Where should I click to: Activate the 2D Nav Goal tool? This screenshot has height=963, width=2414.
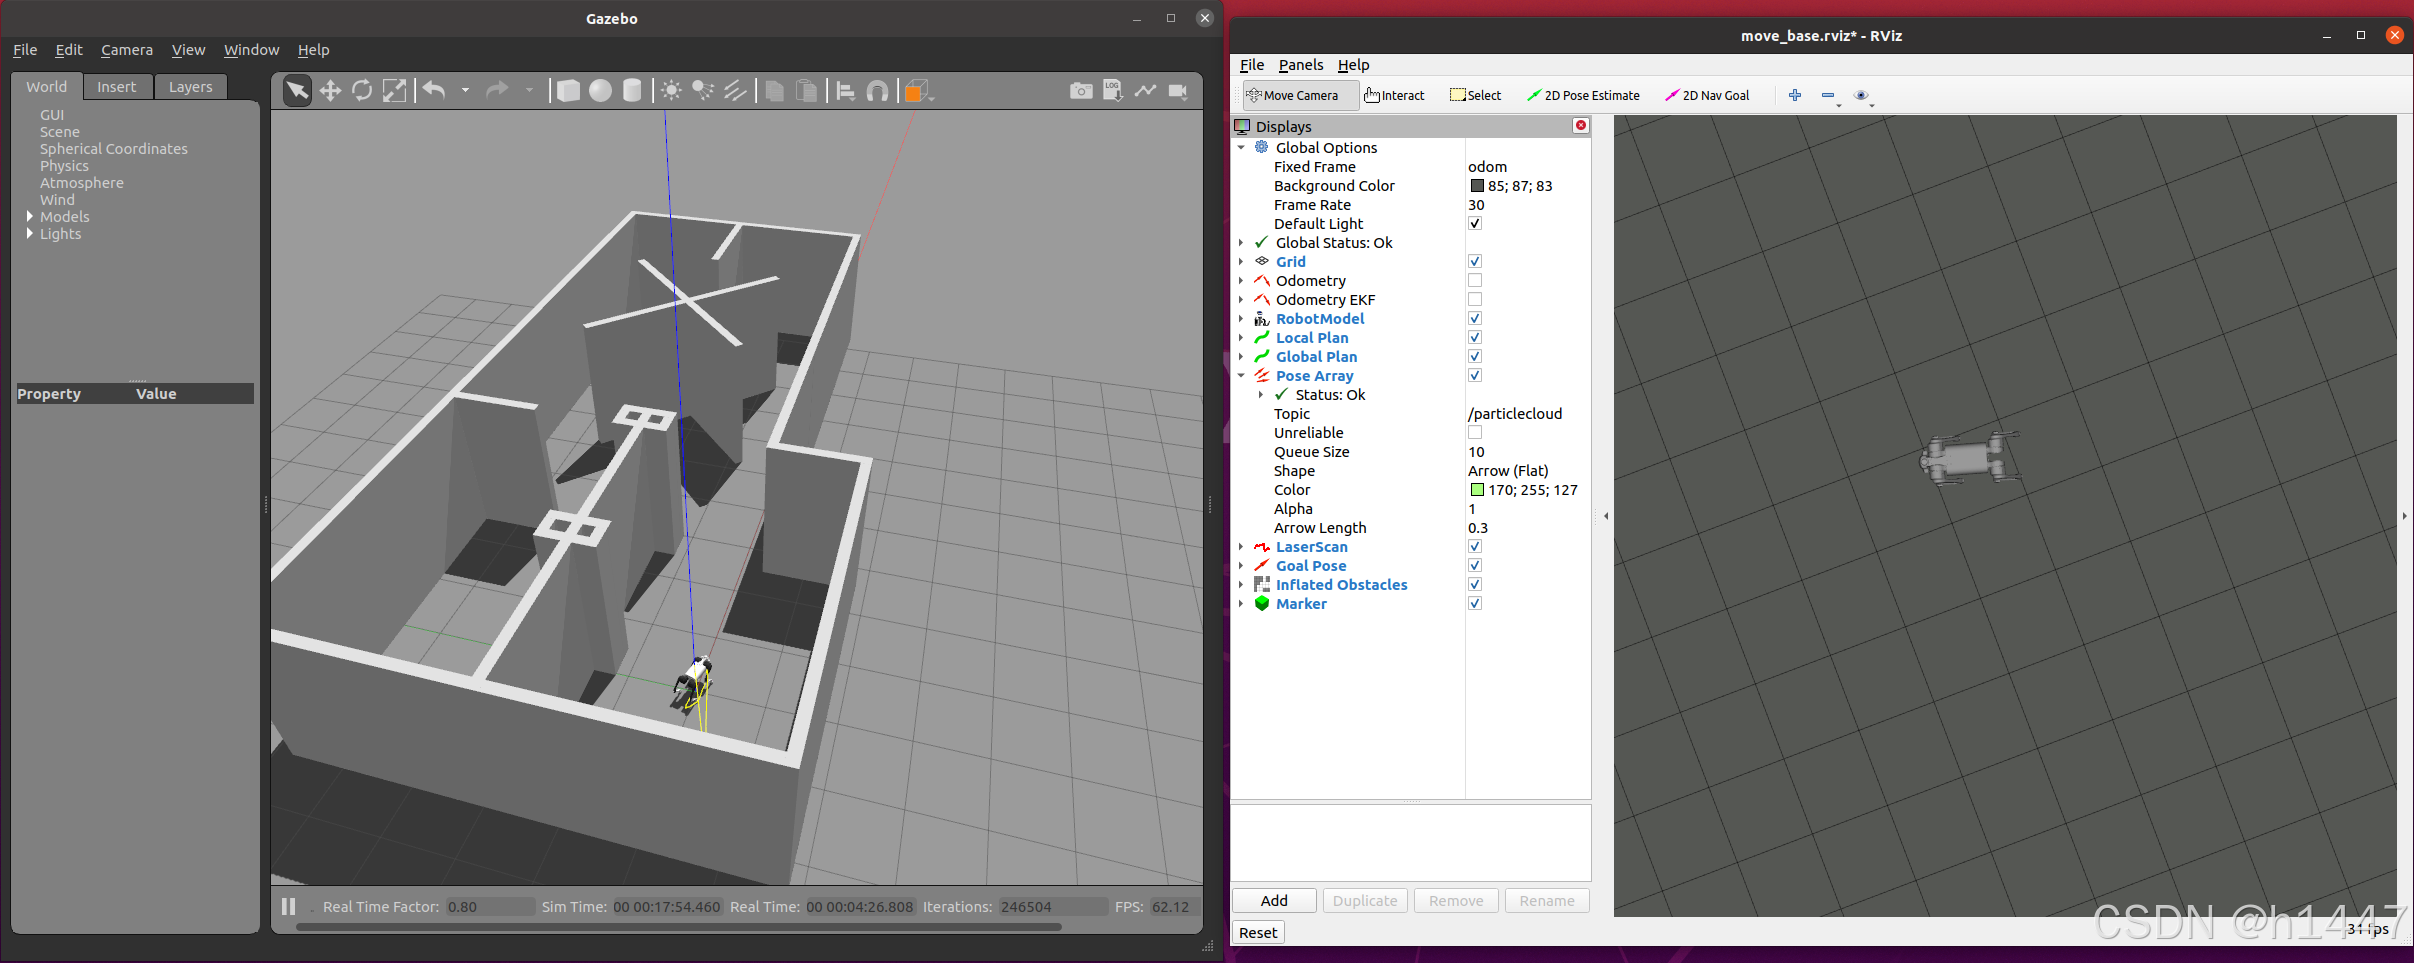[x=1707, y=95]
